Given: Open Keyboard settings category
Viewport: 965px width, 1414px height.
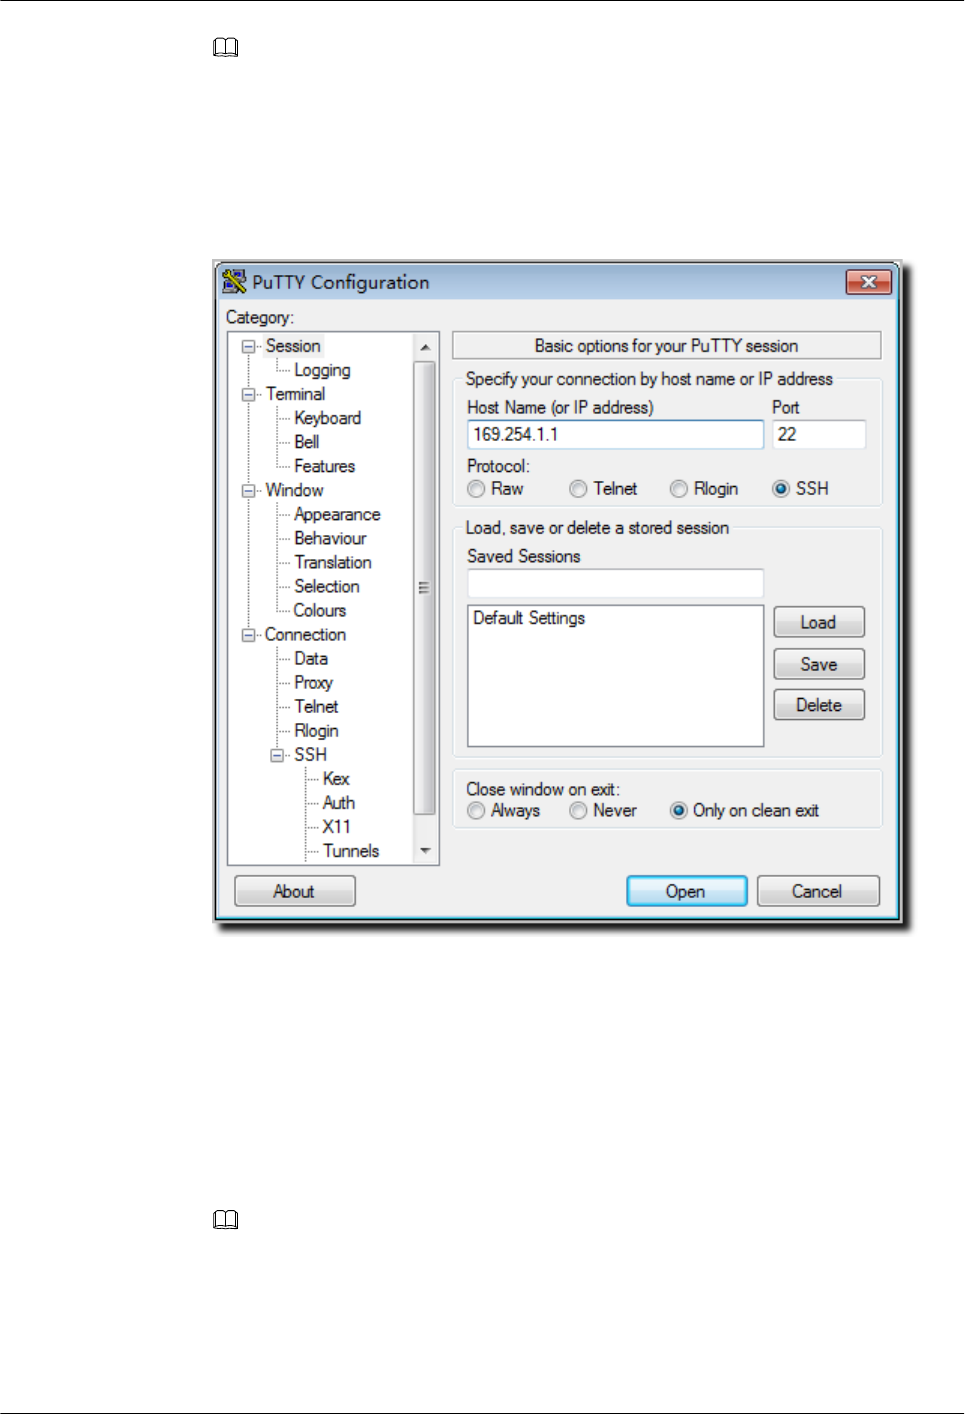Looking at the screenshot, I should coord(327,418).
